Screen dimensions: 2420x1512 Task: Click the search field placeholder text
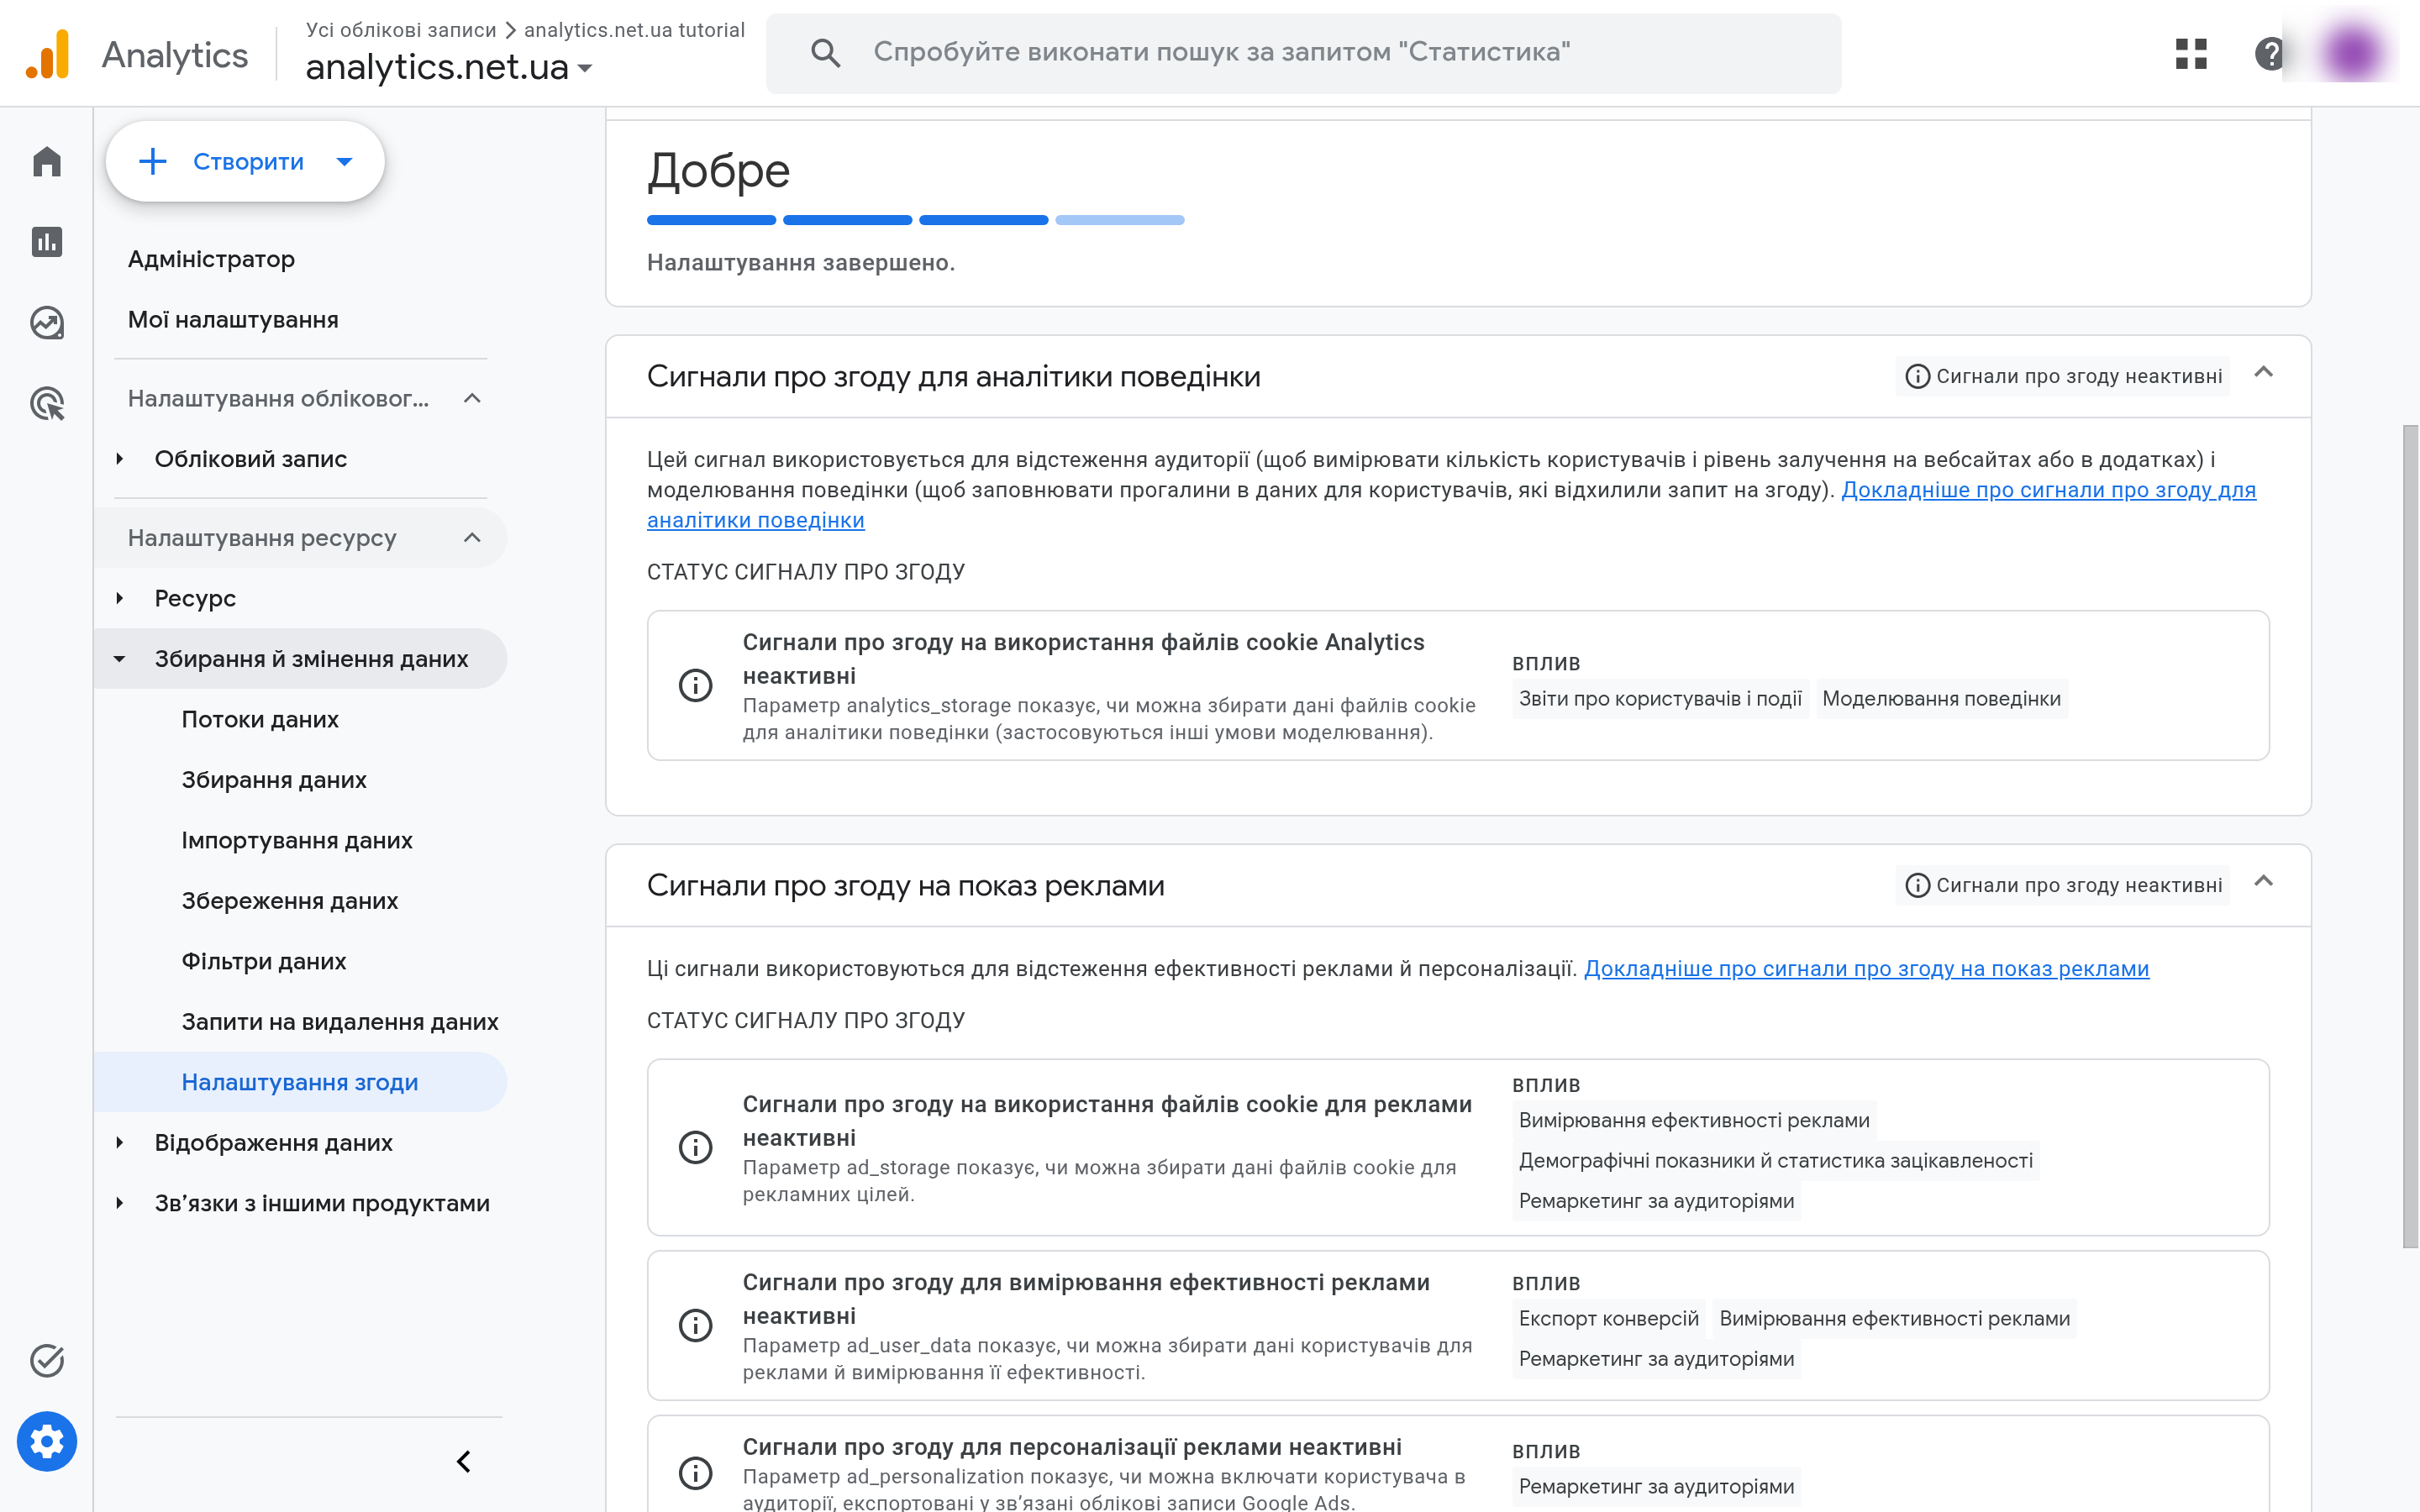pyautogui.click(x=1221, y=52)
